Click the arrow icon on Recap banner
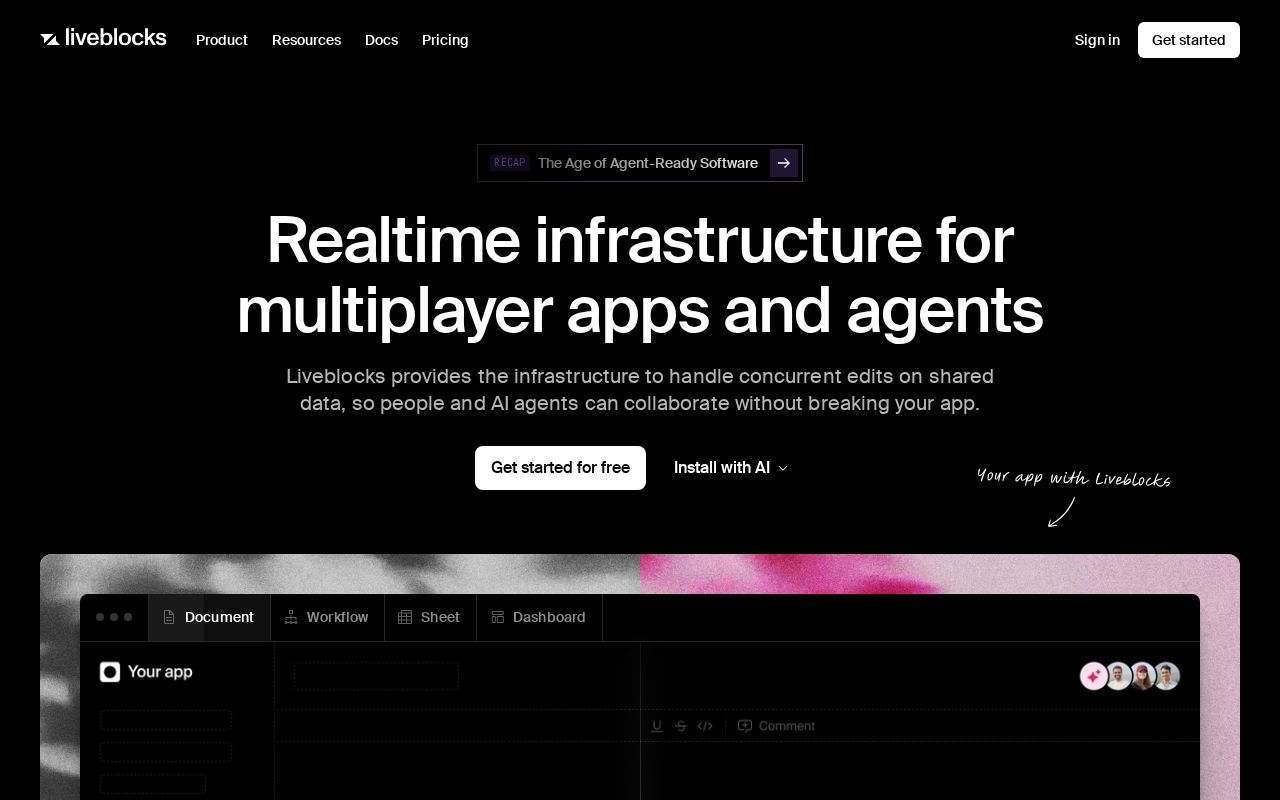This screenshot has height=800, width=1280. [x=784, y=163]
